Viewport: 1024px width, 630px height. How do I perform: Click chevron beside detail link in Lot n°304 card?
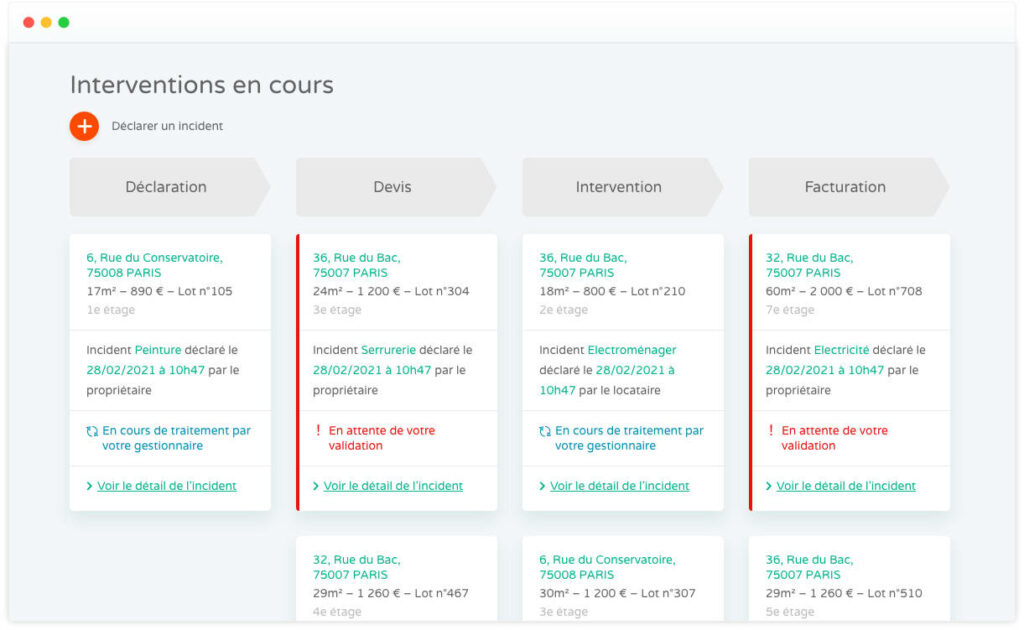(316, 486)
